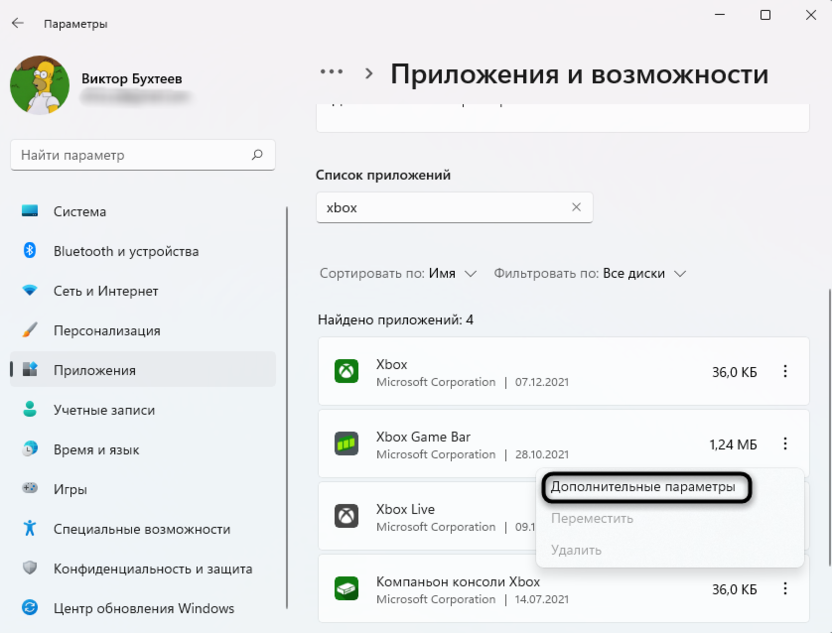Open Bluetooth и устройства icon
832x633 pixels.
point(30,250)
